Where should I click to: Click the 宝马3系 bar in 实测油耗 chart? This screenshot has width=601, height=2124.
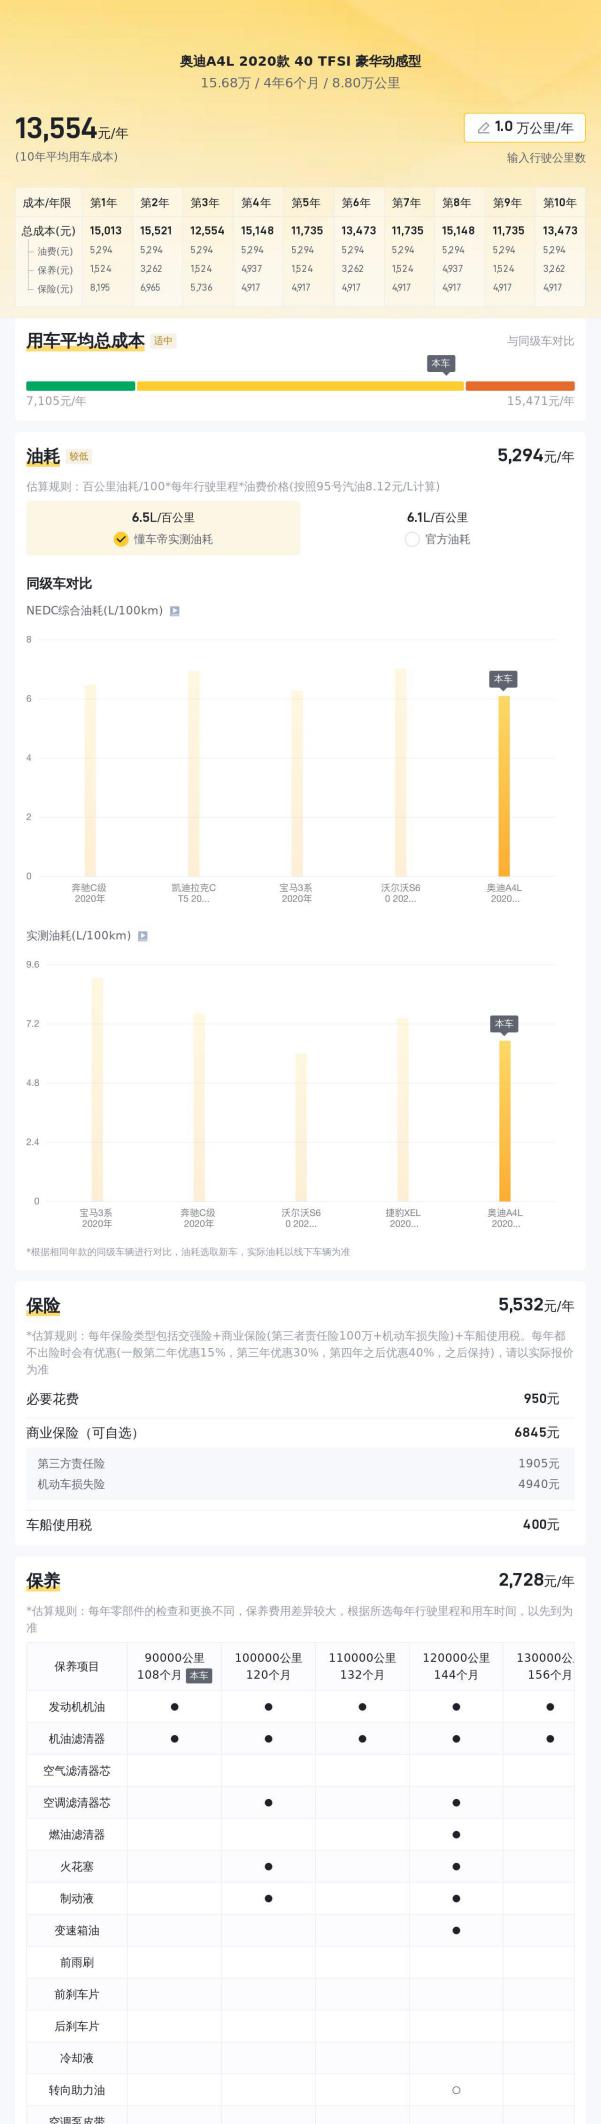(x=97, y=1089)
